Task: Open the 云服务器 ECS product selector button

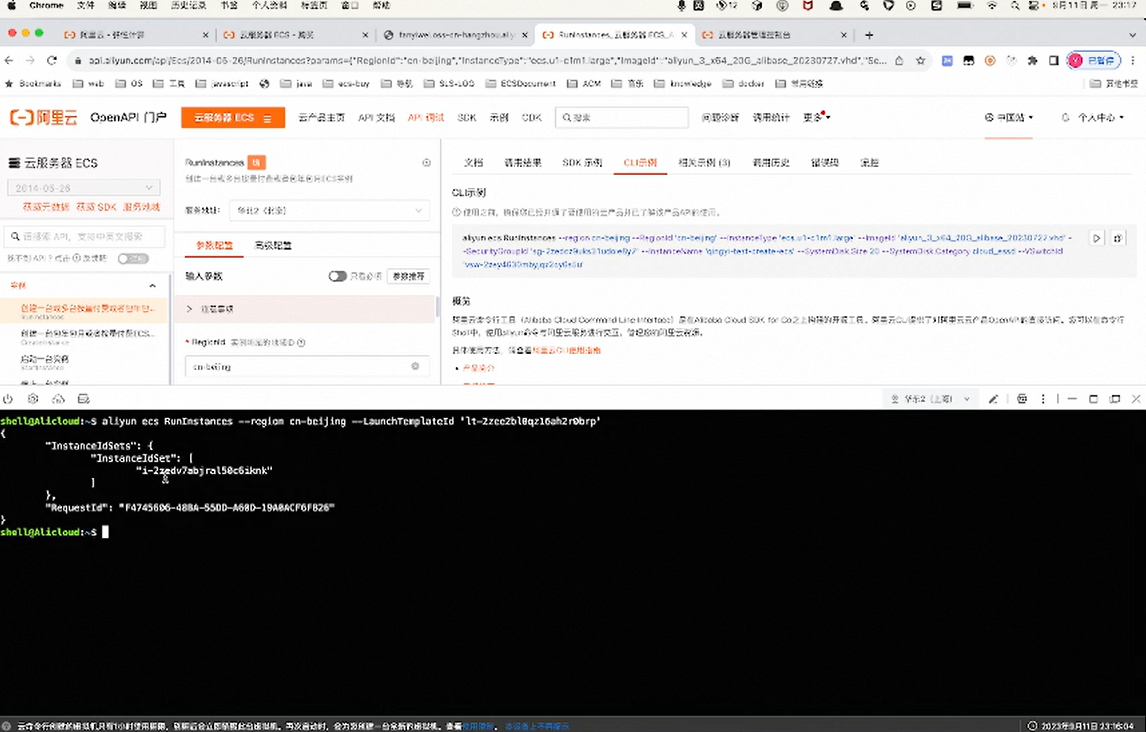Action: pyautogui.click(x=232, y=118)
